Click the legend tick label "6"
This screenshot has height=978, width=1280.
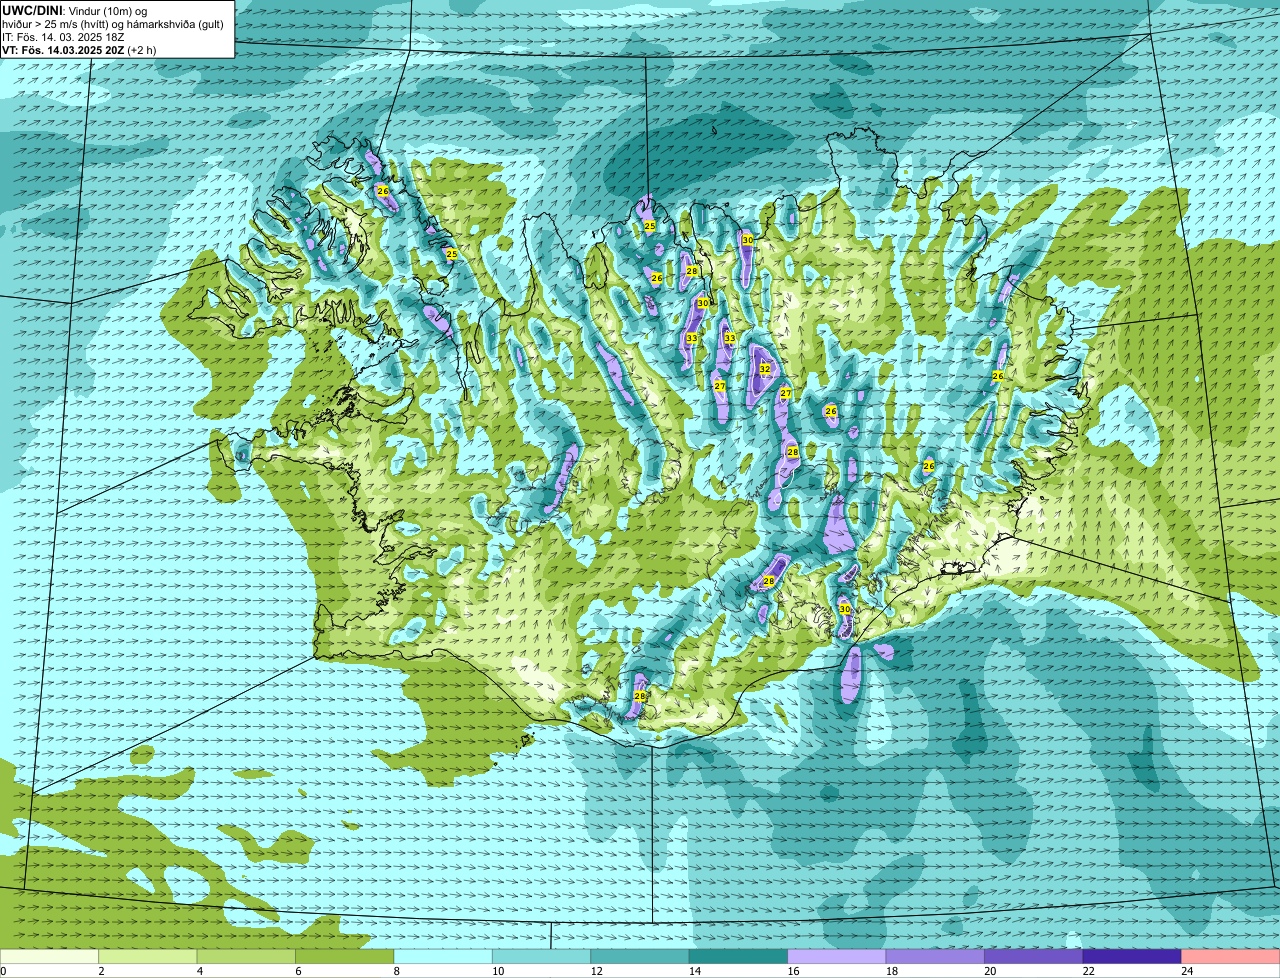(298, 971)
